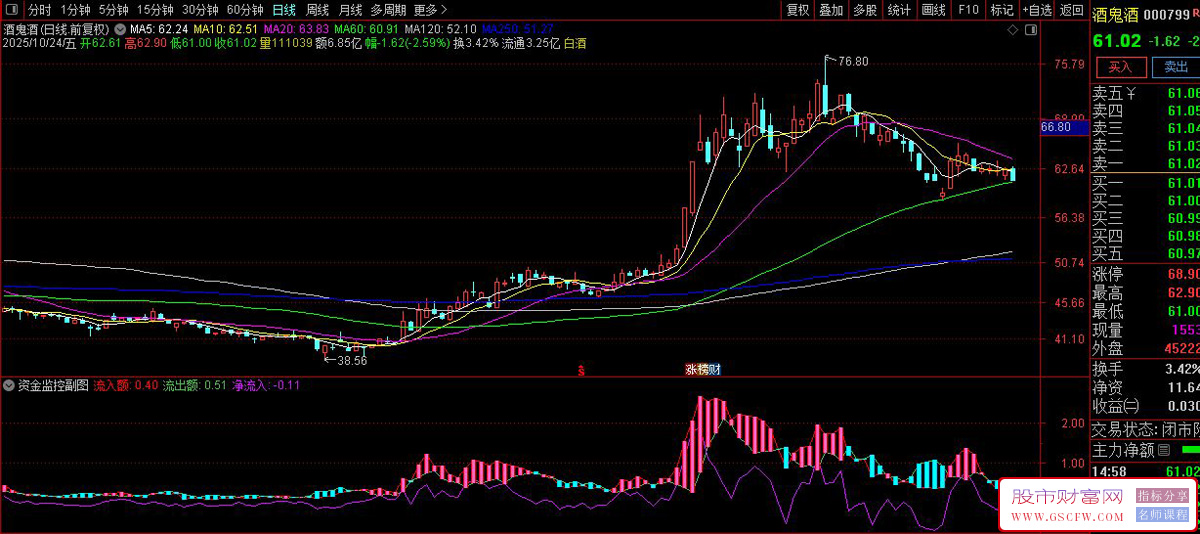Screen dimensions: 1200x534
Task: Select the 日线 daily period
Action: (x=285, y=10)
